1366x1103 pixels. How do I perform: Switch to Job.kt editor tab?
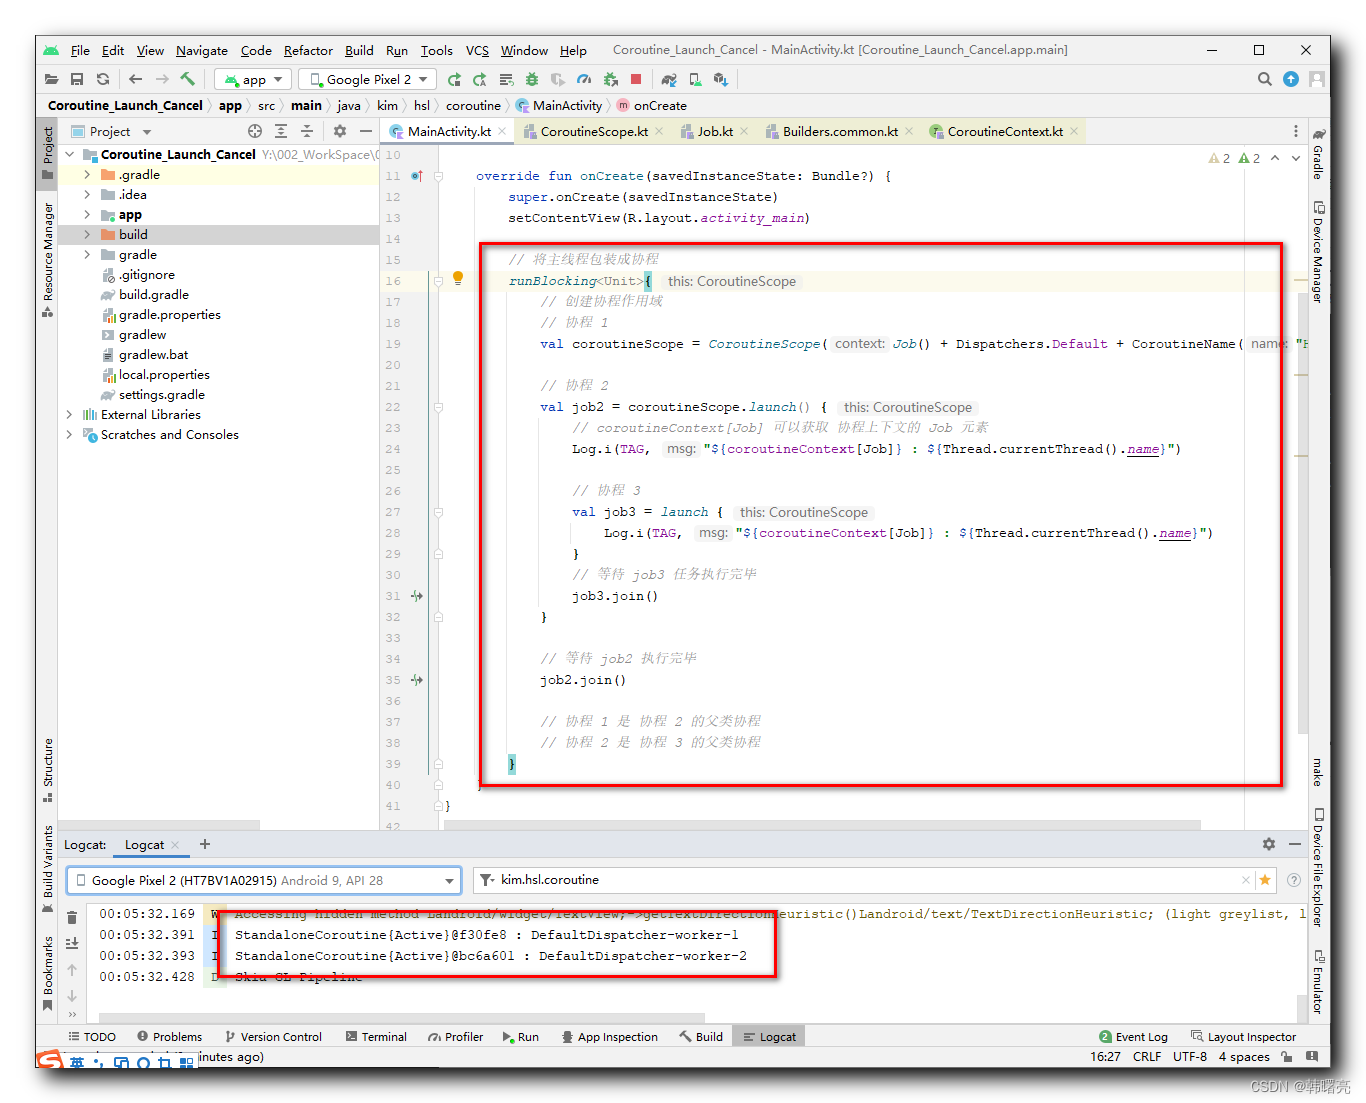715,131
